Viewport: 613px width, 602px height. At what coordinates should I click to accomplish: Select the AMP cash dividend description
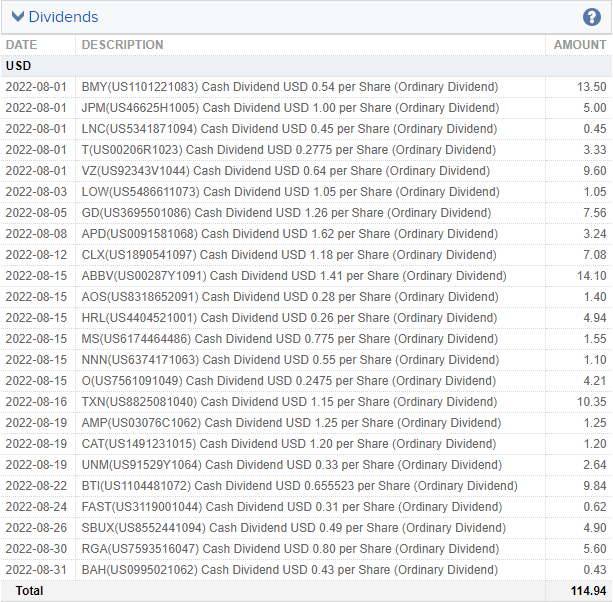(x=291, y=423)
